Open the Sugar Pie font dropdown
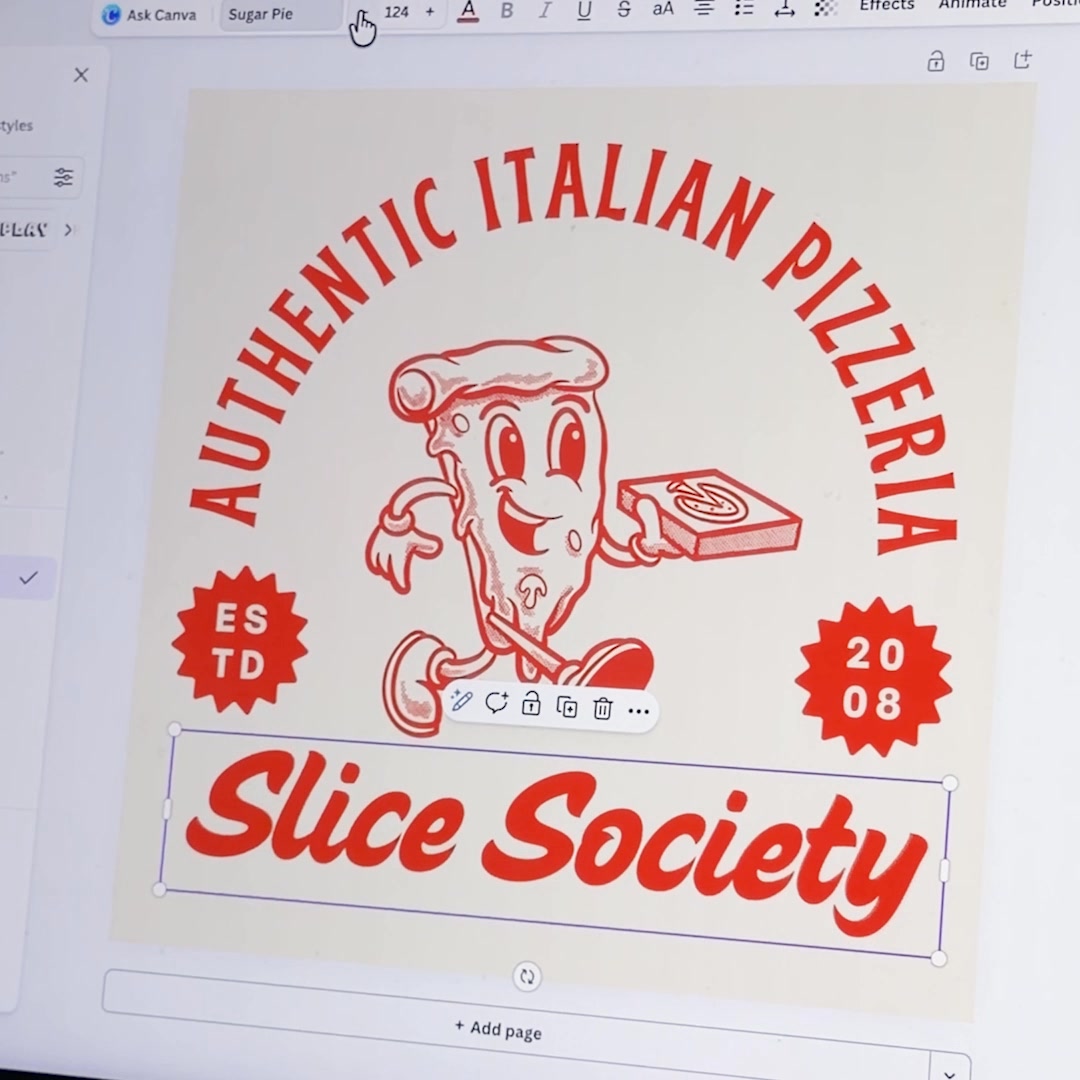 (280, 14)
